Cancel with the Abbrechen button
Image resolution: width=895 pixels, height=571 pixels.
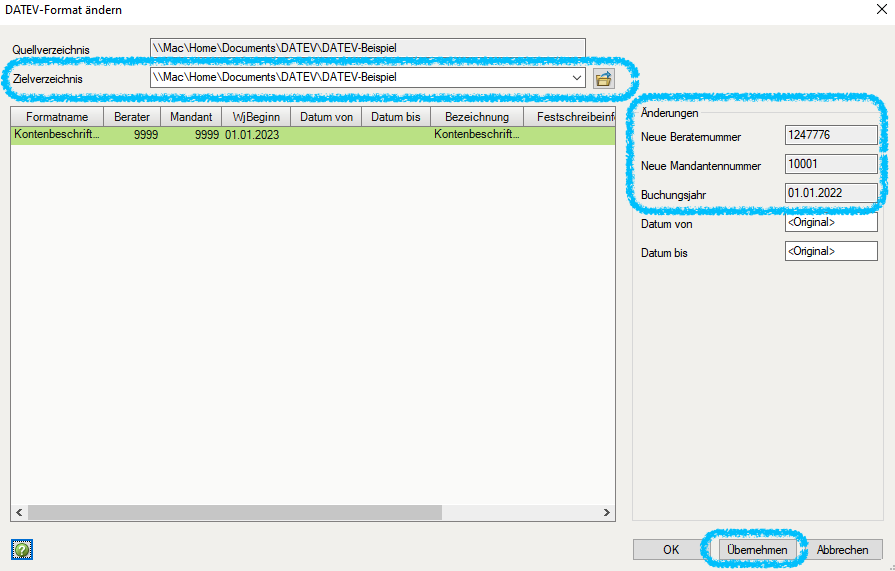pos(842,550)
